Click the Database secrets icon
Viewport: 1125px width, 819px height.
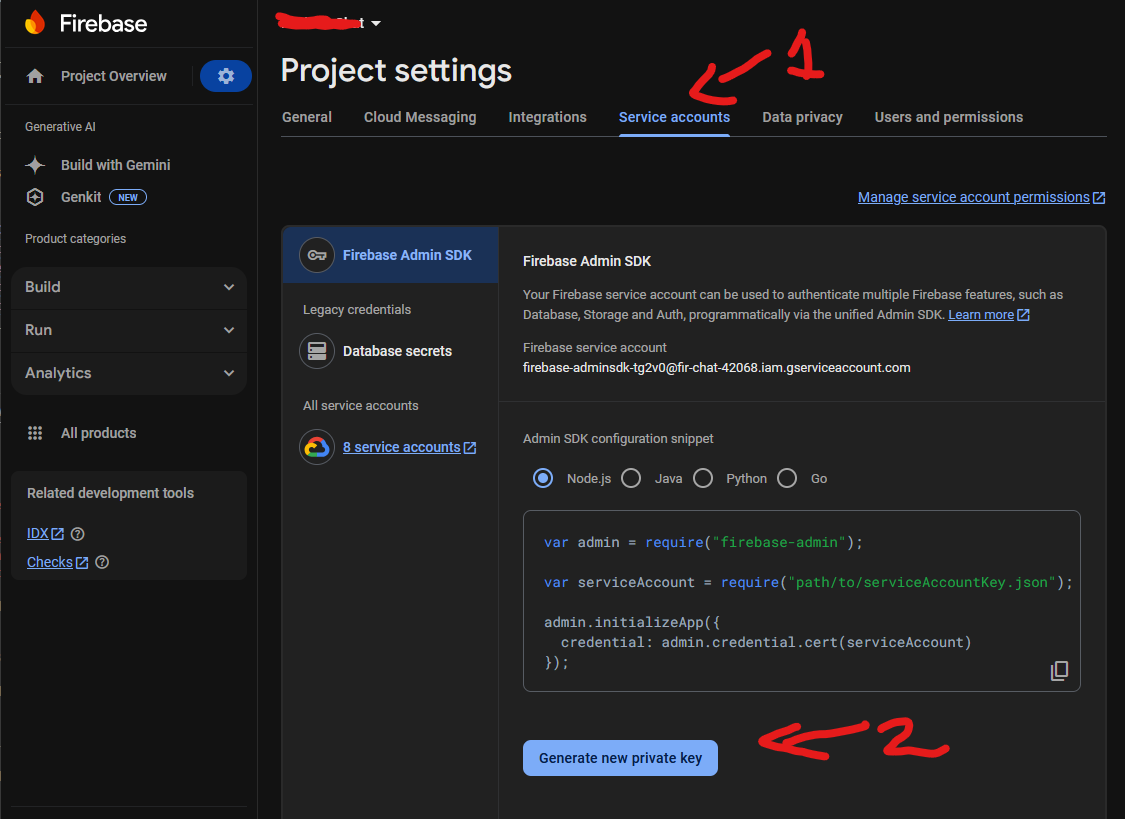point(317,351)
